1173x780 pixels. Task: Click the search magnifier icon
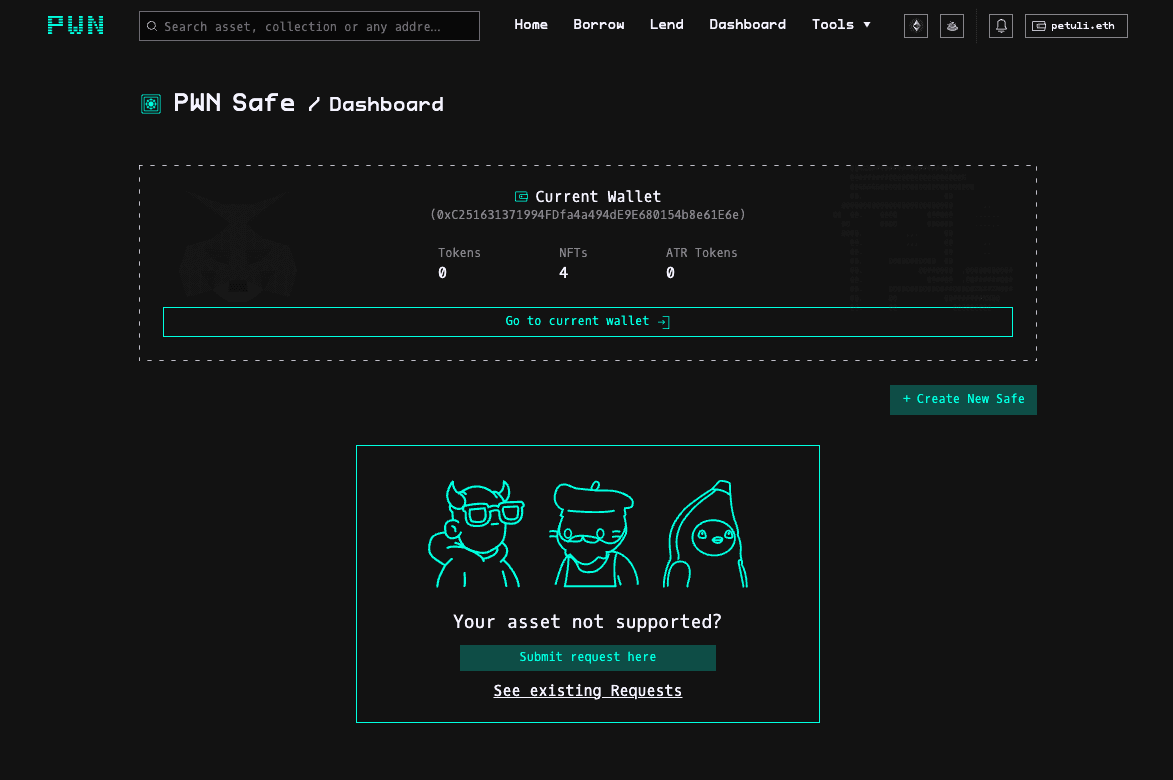152,26
